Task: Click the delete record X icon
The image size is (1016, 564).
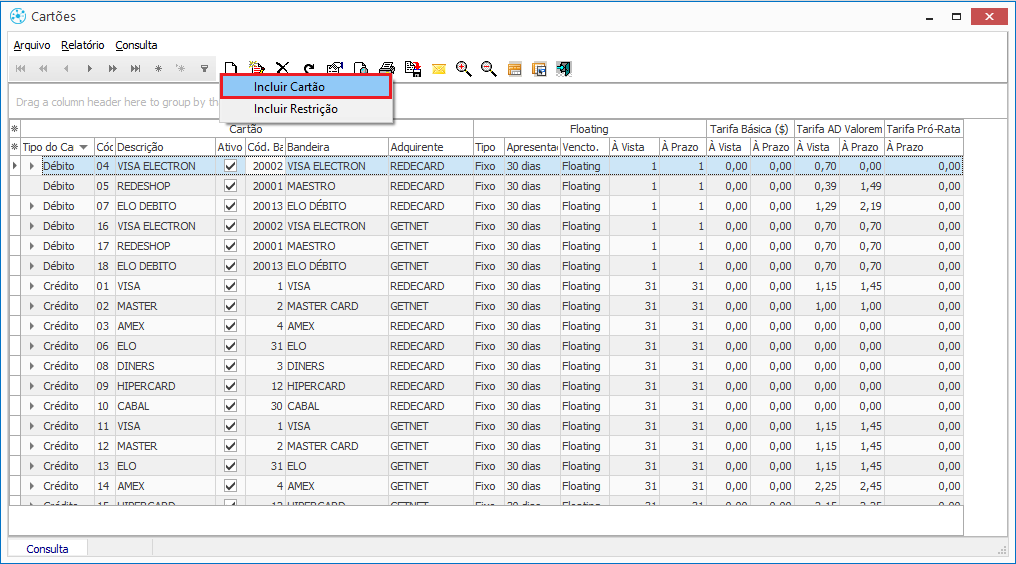Action: pyautogui.click(x=282, y=69)
